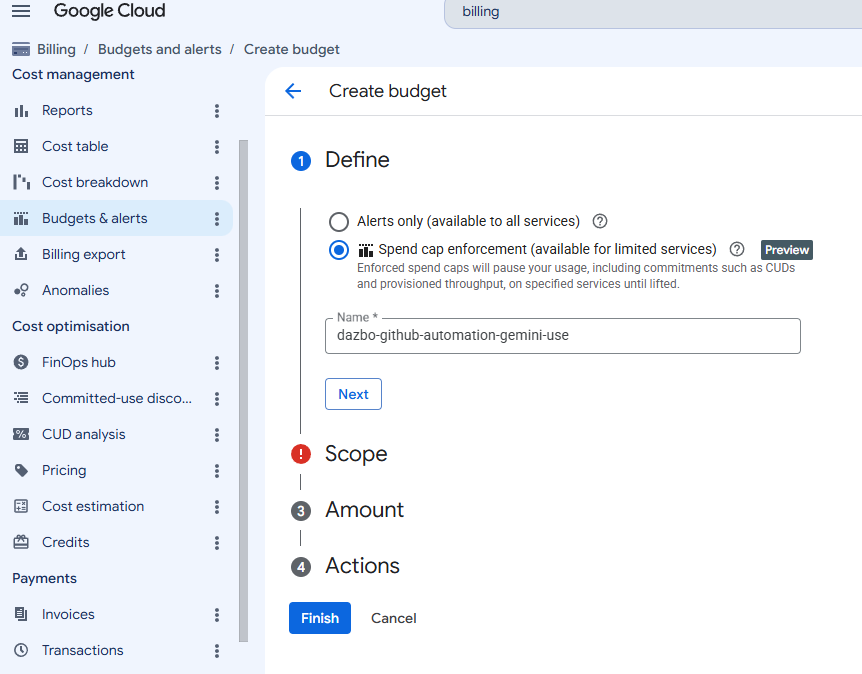Open the hamburger navigation menu
The height and width of the screenshot is (674, 862).
[x=21, y=11]
